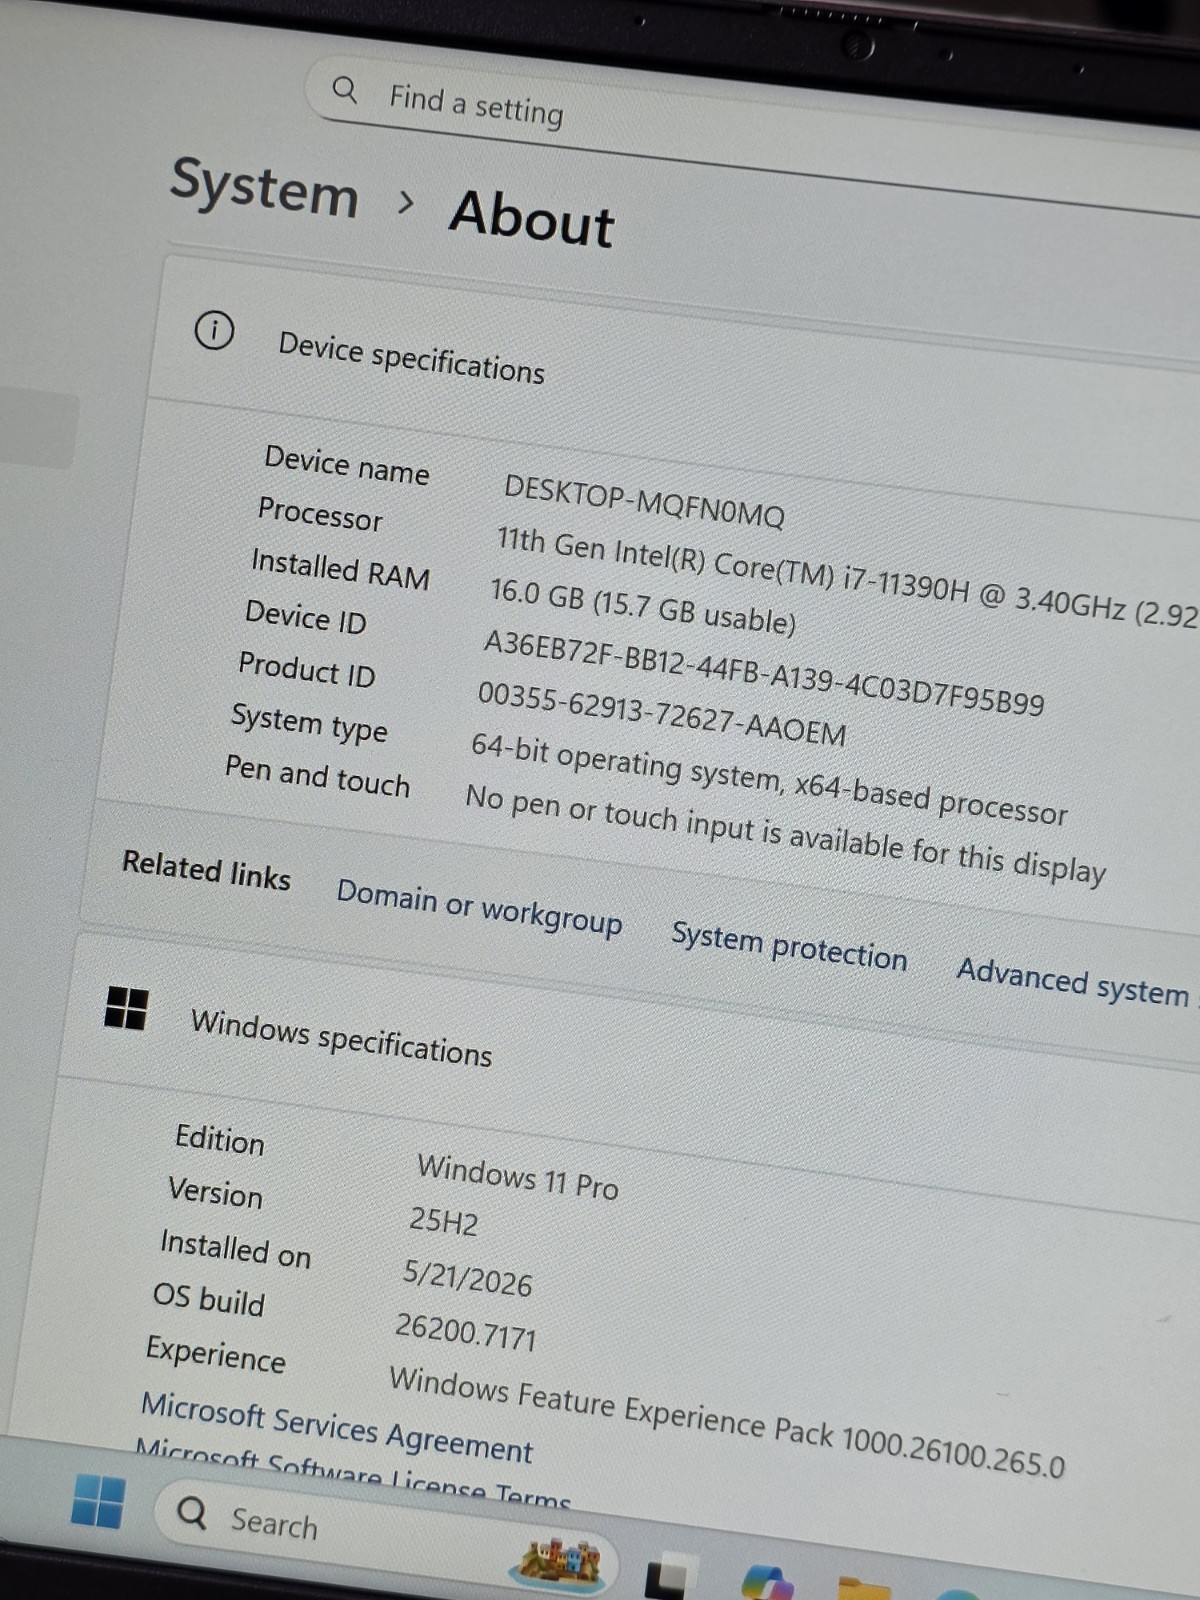Click the Device specifications info icon
The width and height of the screenshot is (1200, 1600).
(214, 329)
